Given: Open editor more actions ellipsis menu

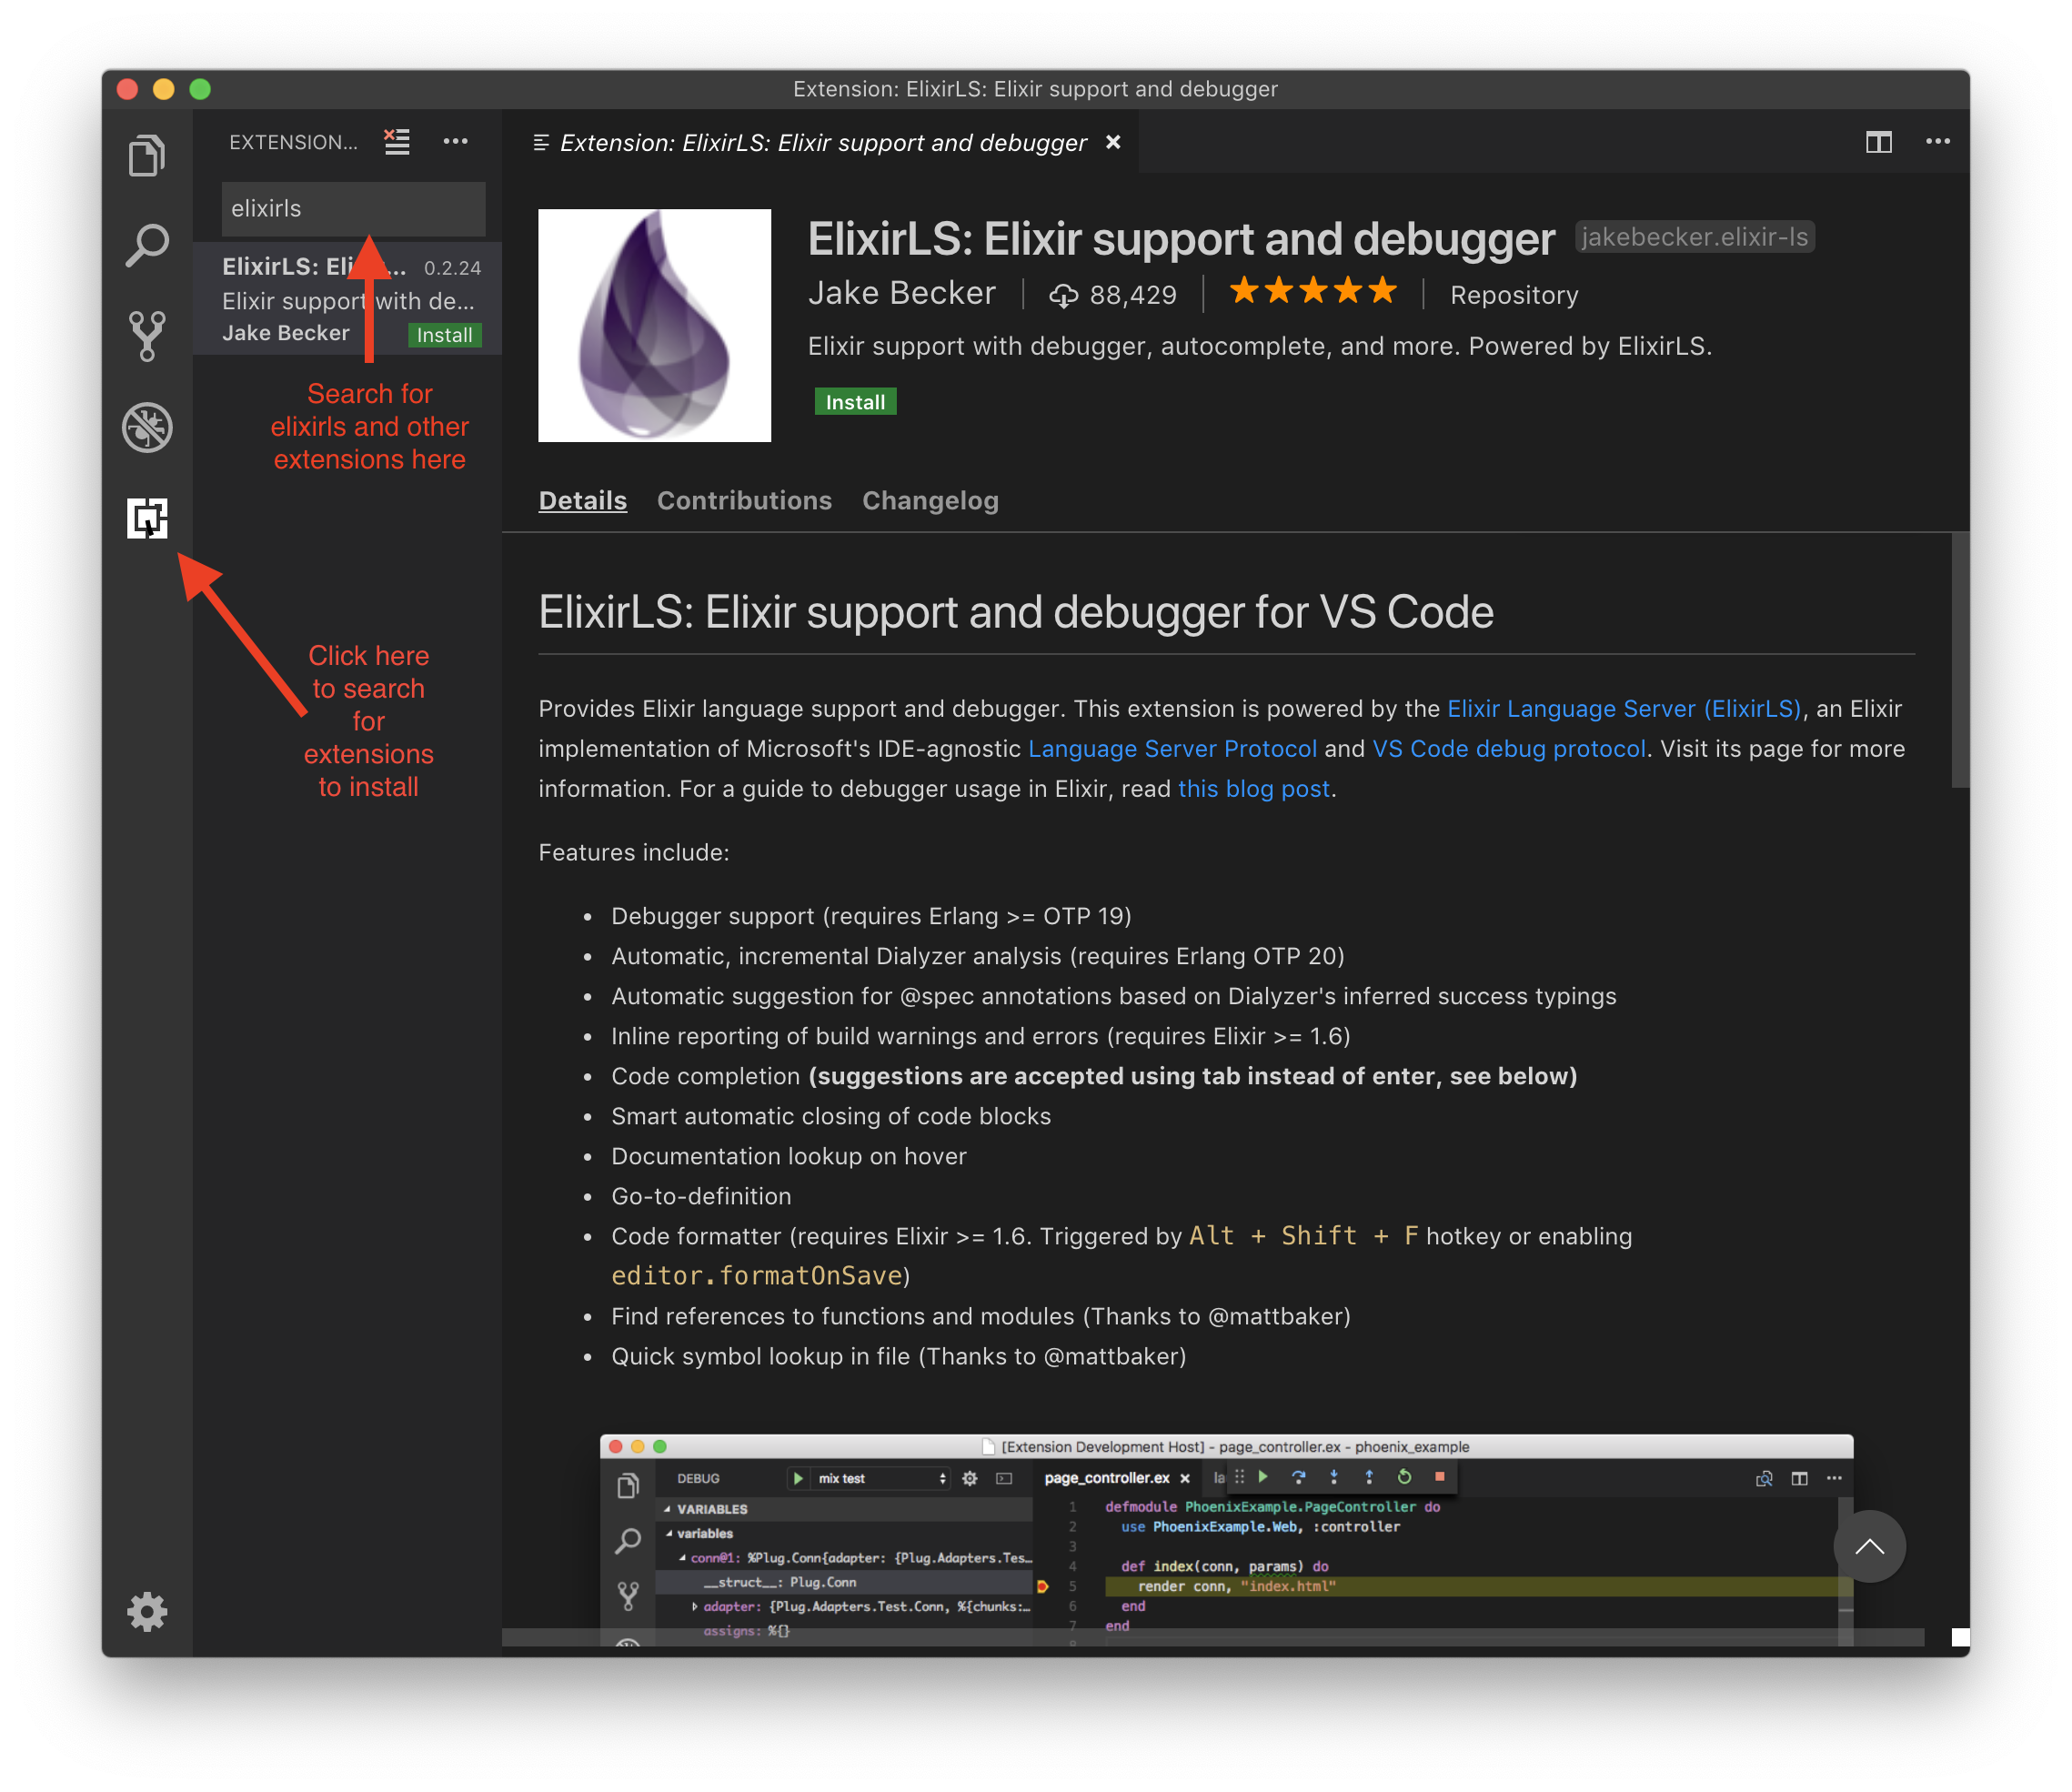Looking at the screenshot, I should 1937,142.
